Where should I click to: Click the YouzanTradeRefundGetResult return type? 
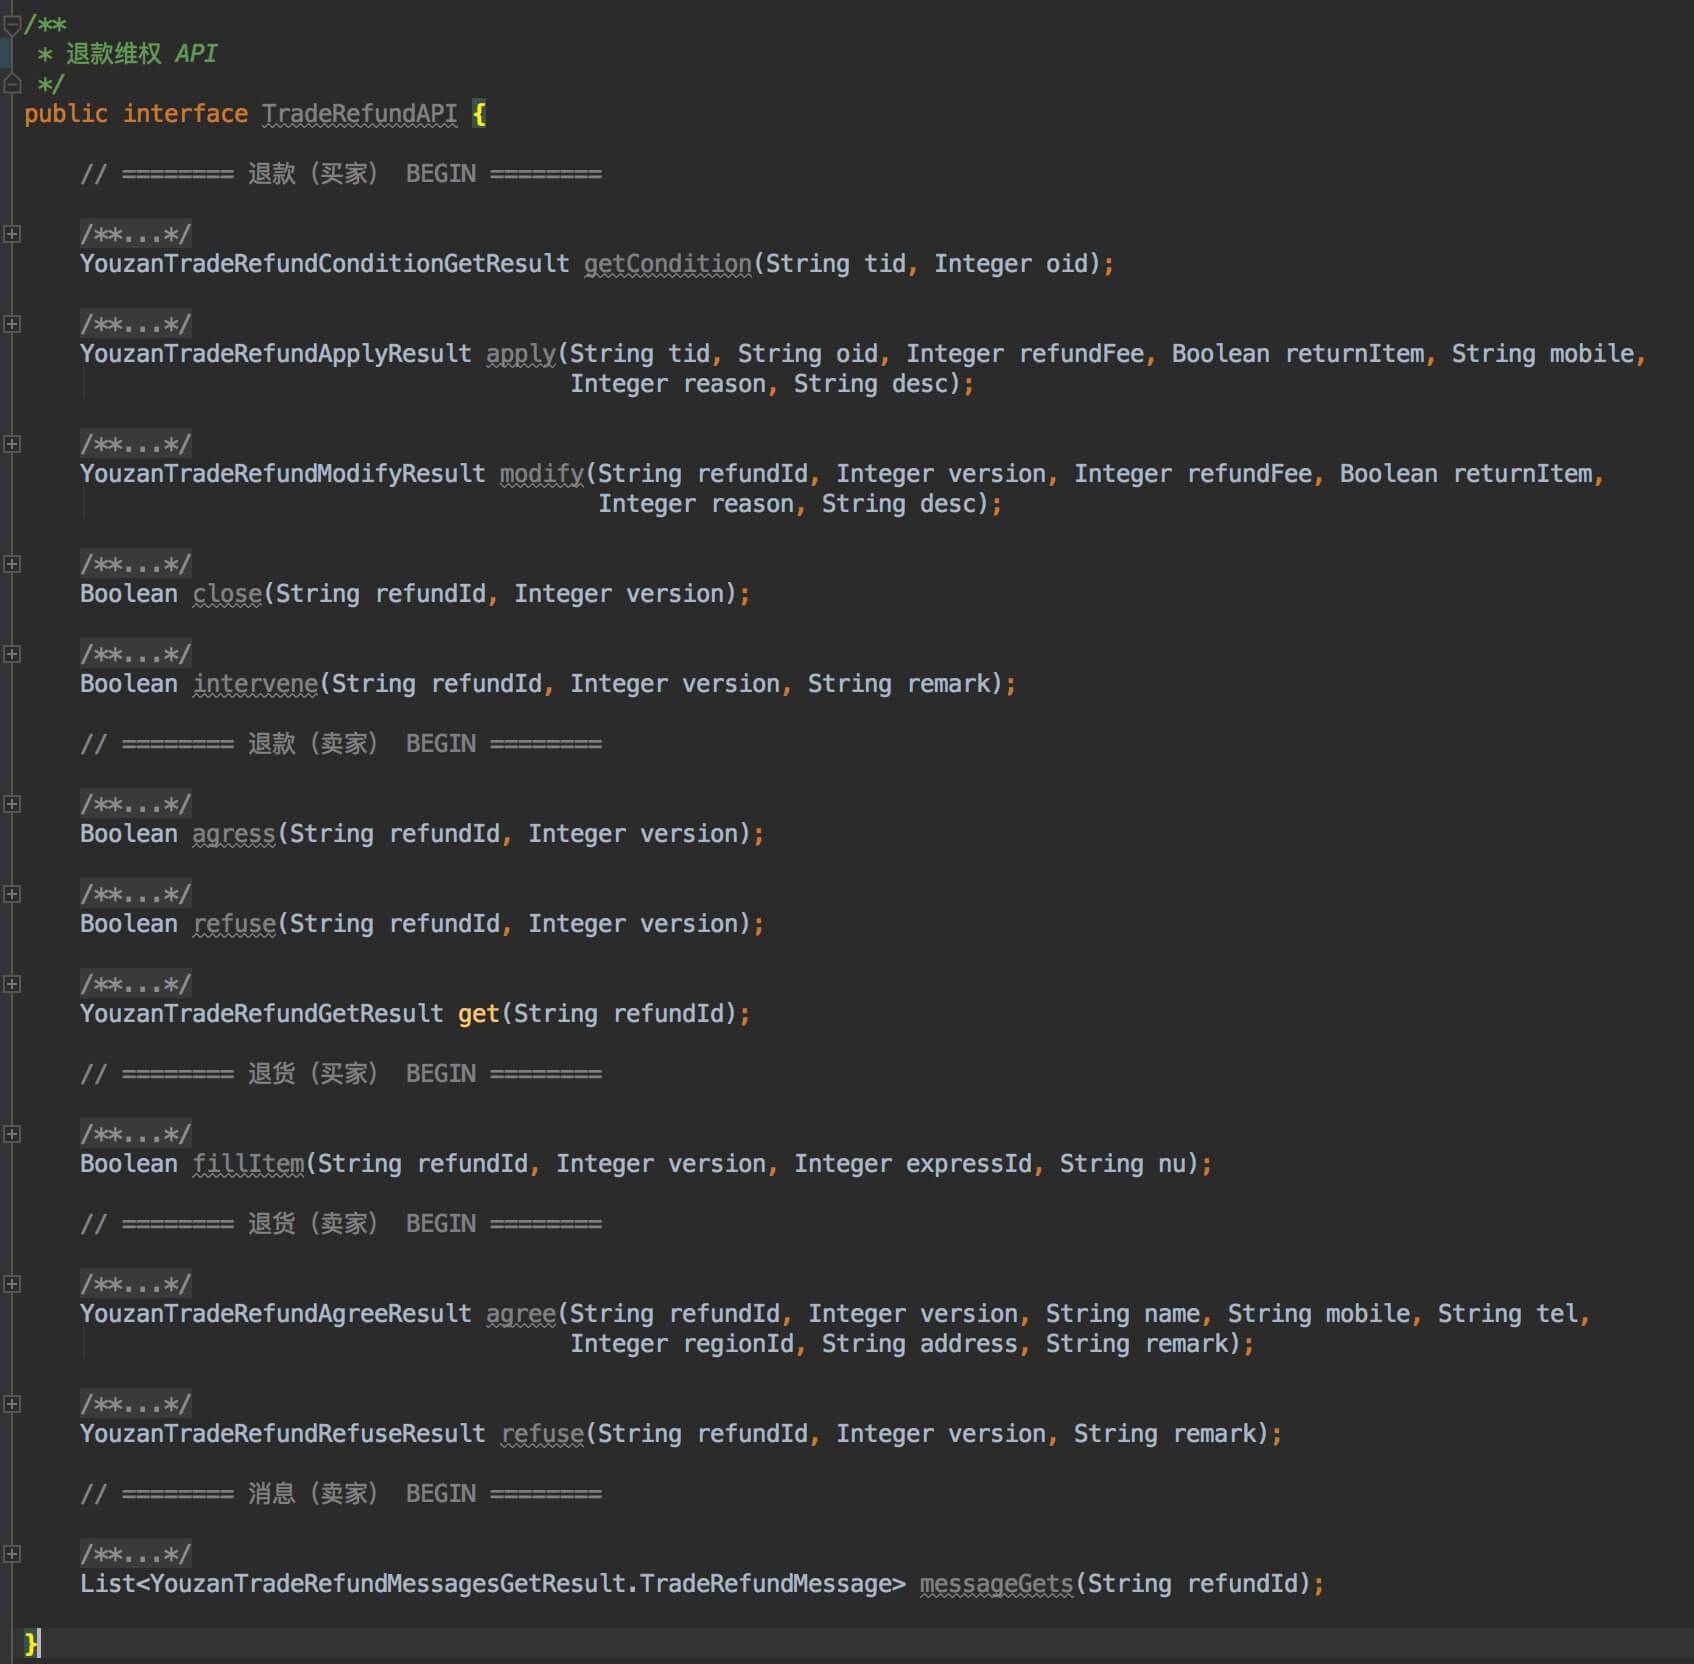(262, 1014)
